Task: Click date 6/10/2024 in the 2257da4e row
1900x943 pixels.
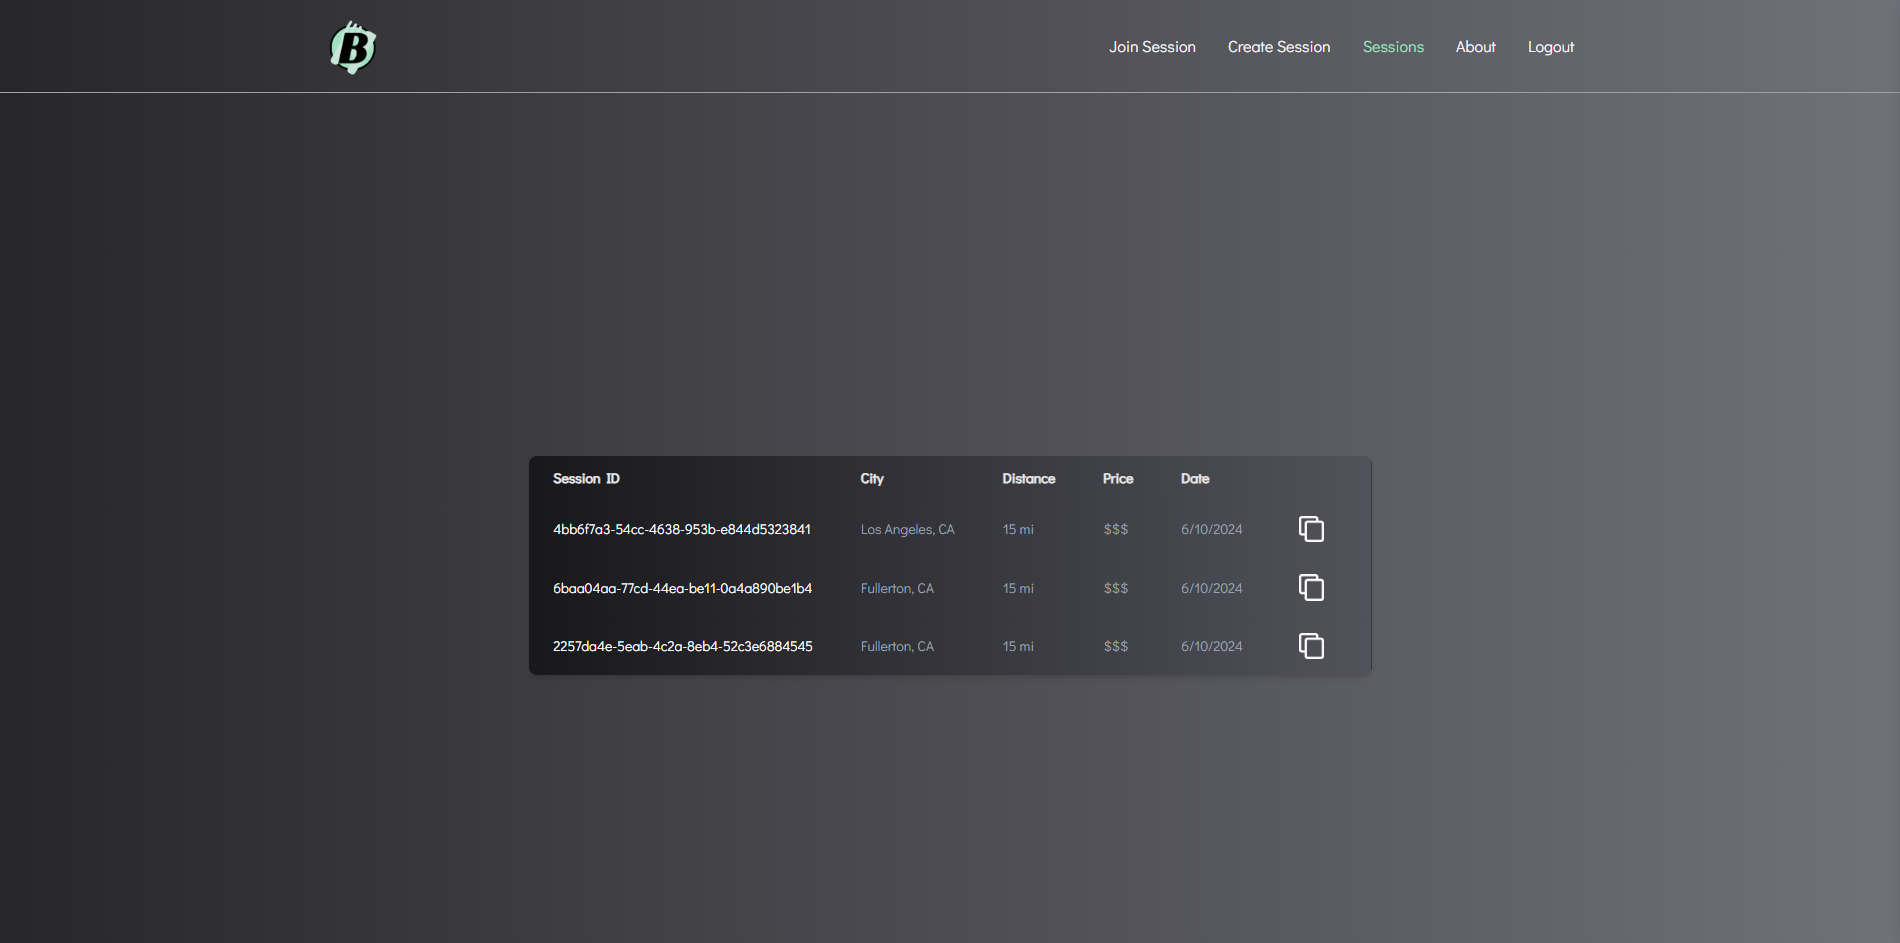Action: click(x=1212, y=646)
